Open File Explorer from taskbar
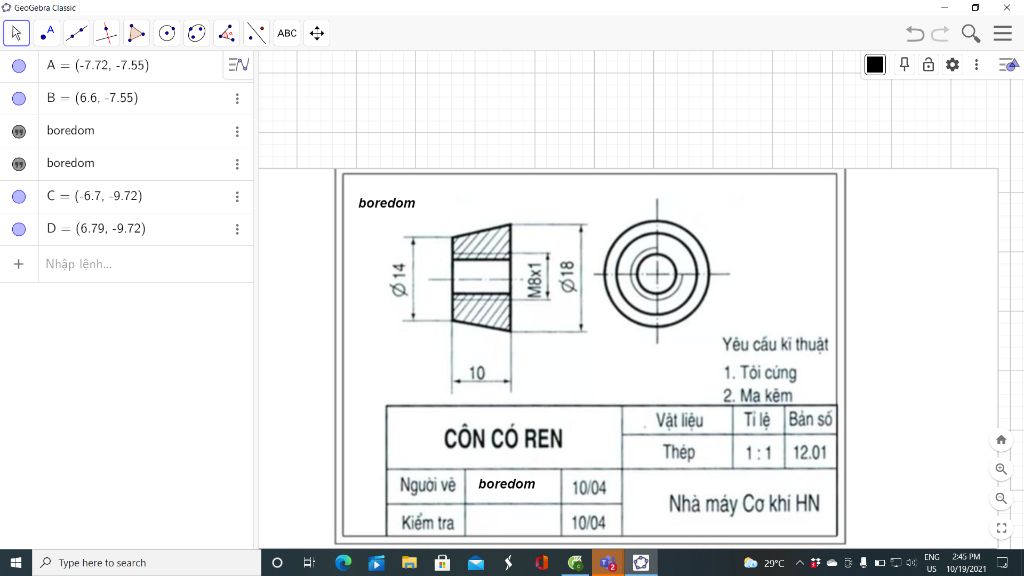This screenshot has width=1024, height=576. point(409,562)
